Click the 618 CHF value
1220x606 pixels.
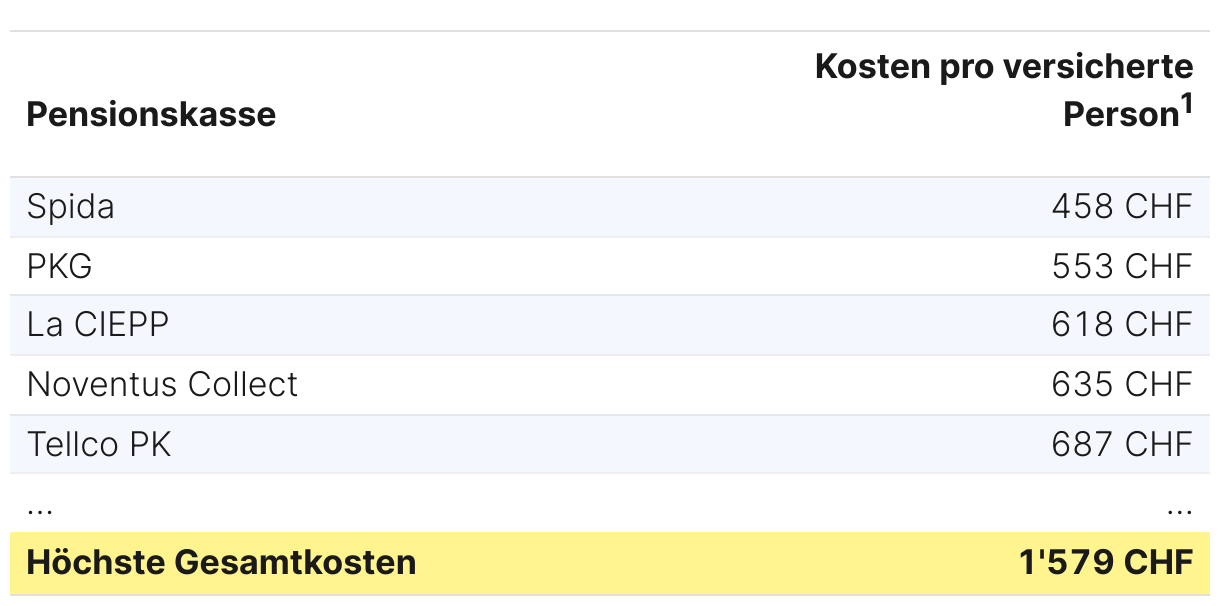point(1122,325)
